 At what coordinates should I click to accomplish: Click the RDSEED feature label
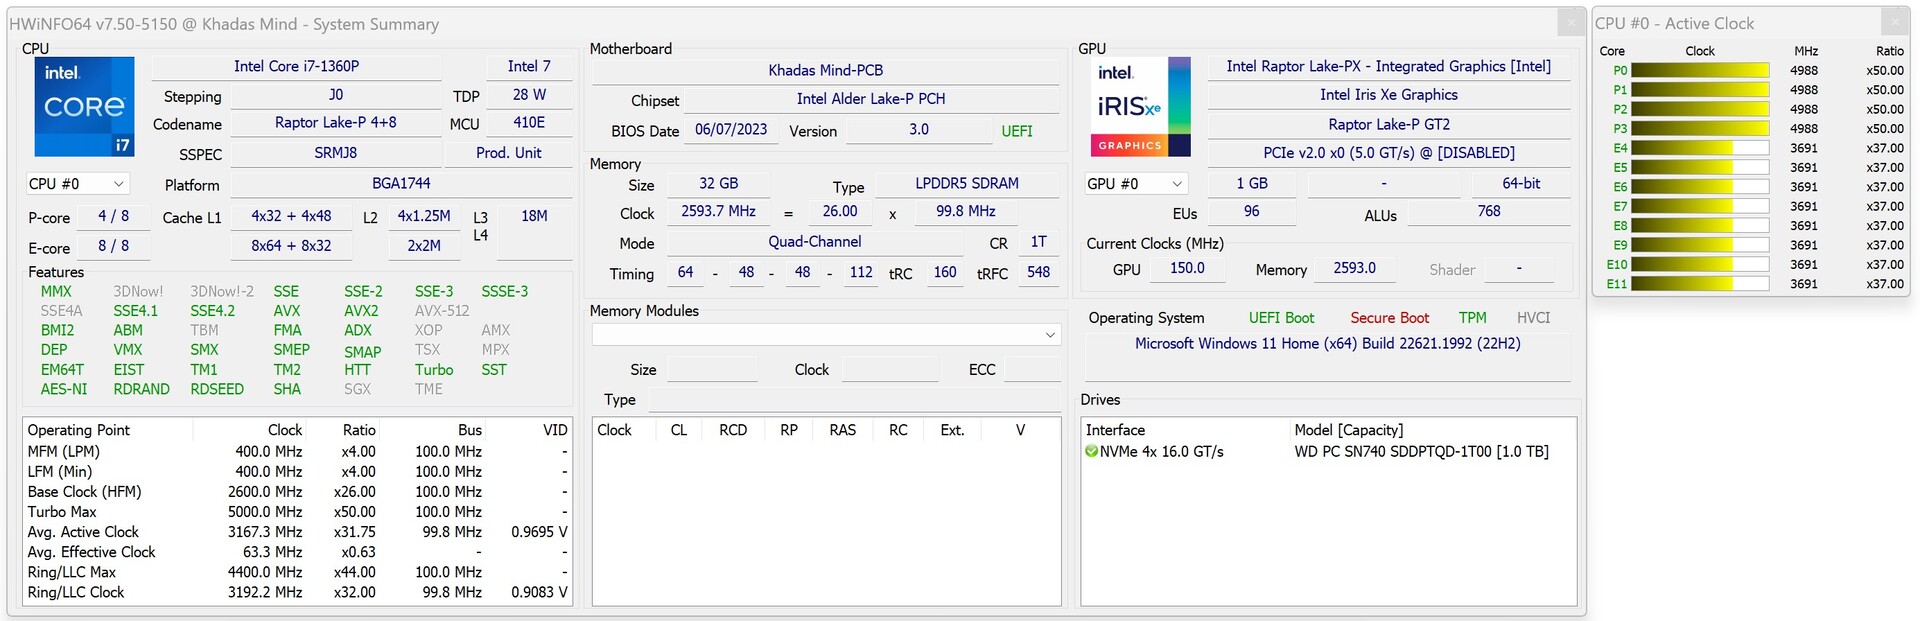coord(217,389)
